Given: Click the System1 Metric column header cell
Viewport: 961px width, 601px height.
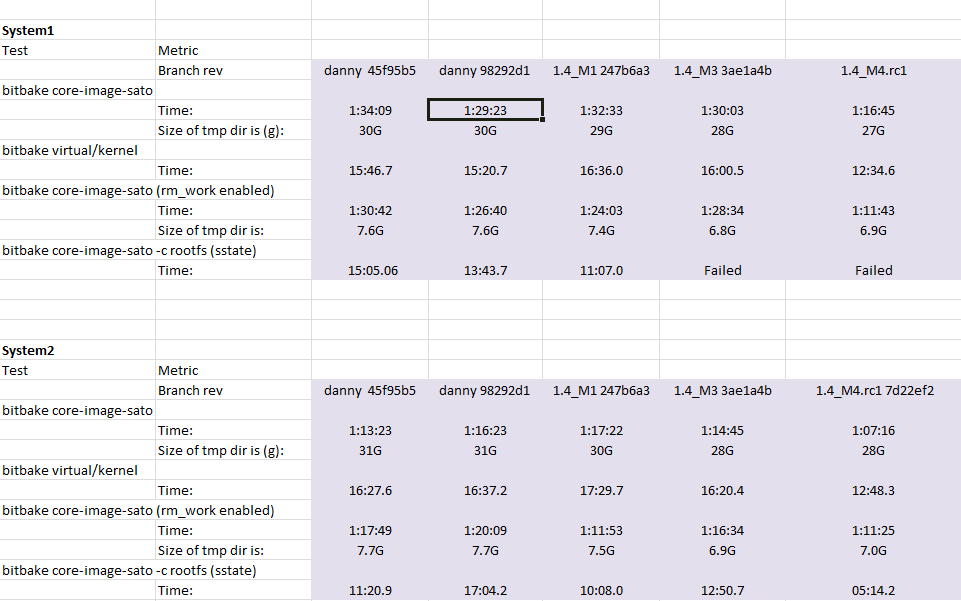Looking at the screenshot, I should [x=234, y=50].
